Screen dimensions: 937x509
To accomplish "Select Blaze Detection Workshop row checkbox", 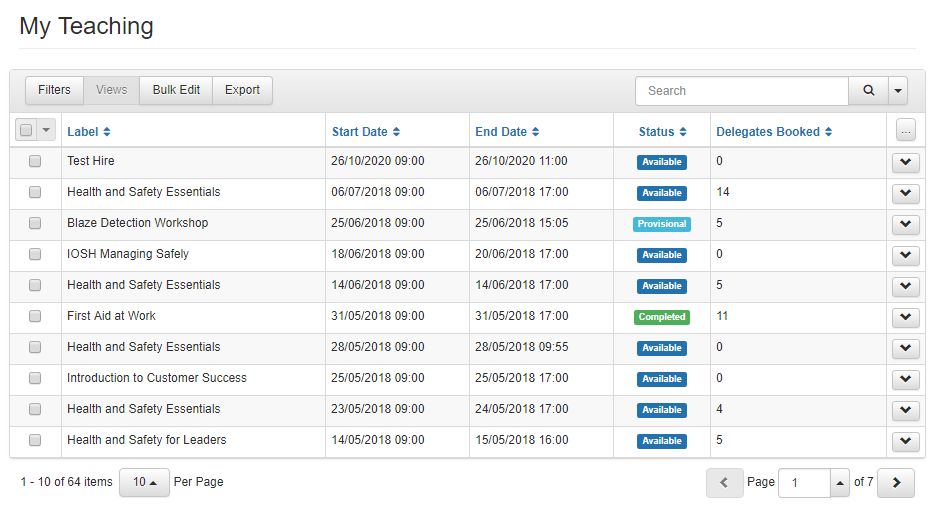I will (35, 223).
